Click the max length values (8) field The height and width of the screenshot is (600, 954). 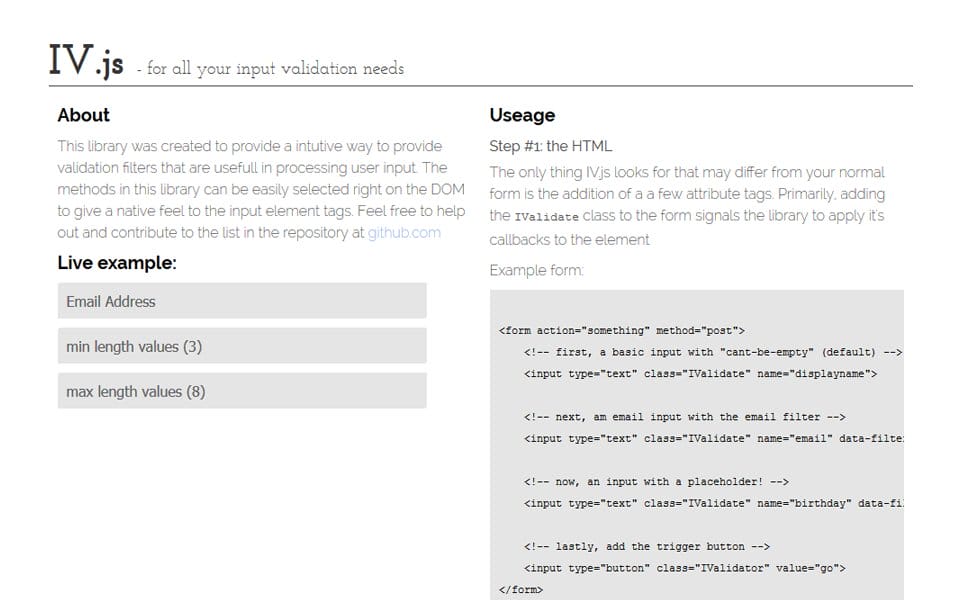240,390
